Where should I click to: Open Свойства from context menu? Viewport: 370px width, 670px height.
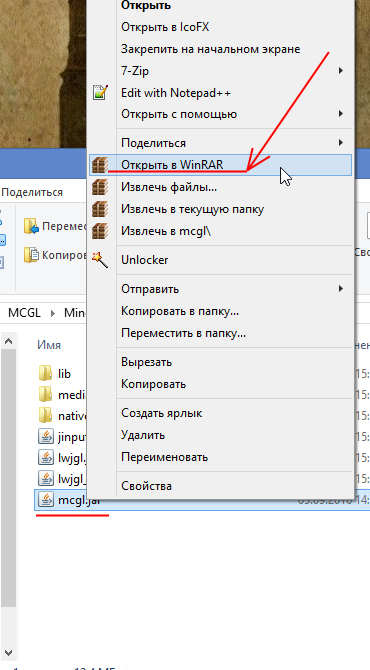(147, 486)
